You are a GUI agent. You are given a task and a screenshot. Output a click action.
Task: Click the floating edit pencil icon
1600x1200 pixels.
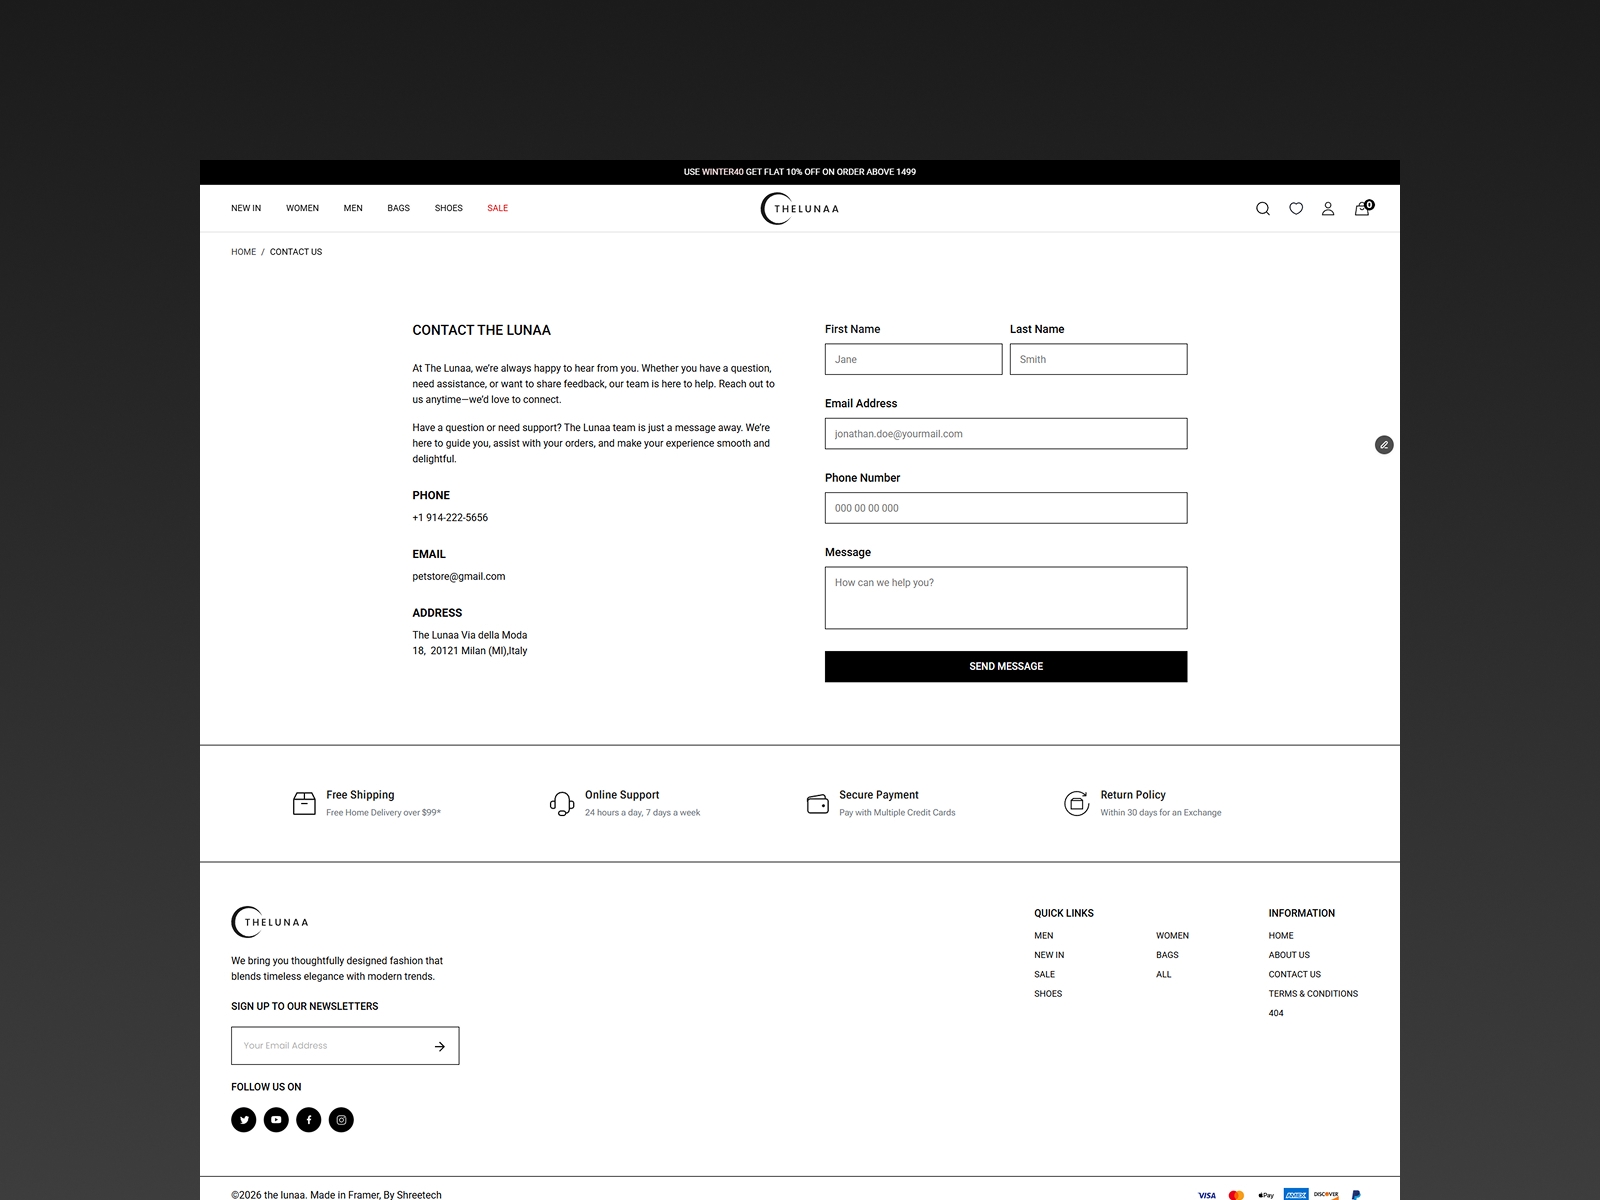(1384, 445)
